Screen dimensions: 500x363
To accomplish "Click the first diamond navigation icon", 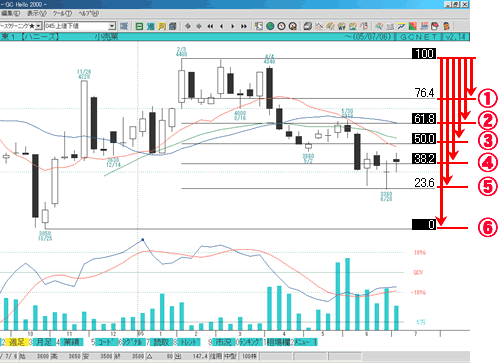I will coord(188,26).
